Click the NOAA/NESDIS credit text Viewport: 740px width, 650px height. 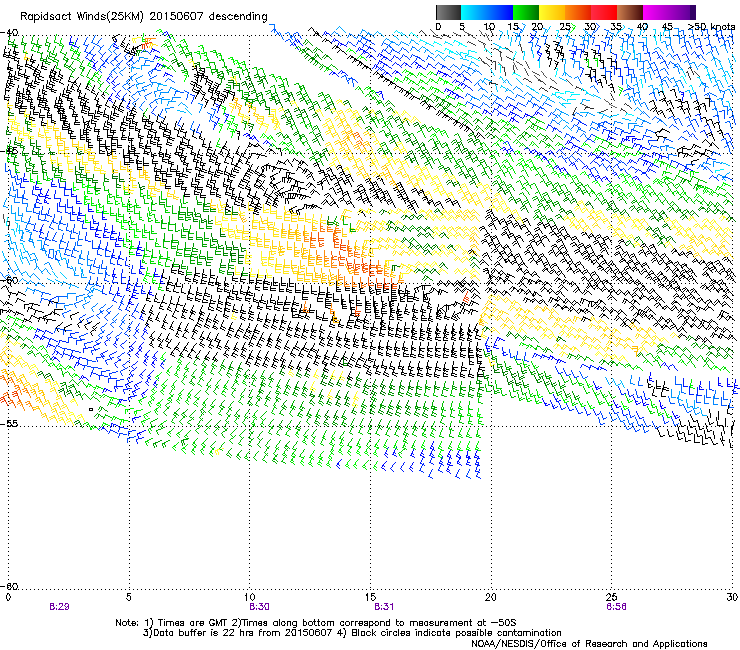[x=589, y=643]
